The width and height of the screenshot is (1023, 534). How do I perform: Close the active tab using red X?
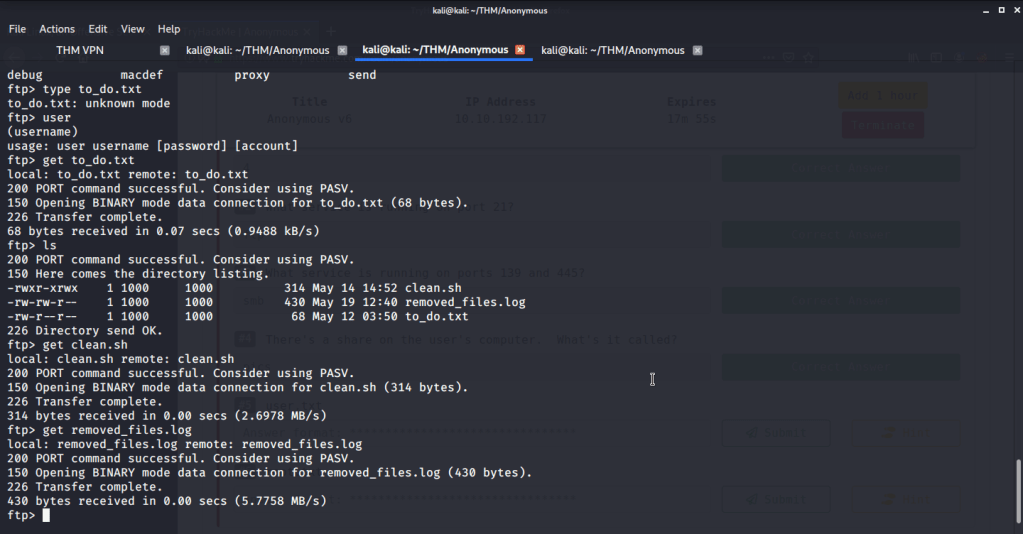(x=520, y=50)
